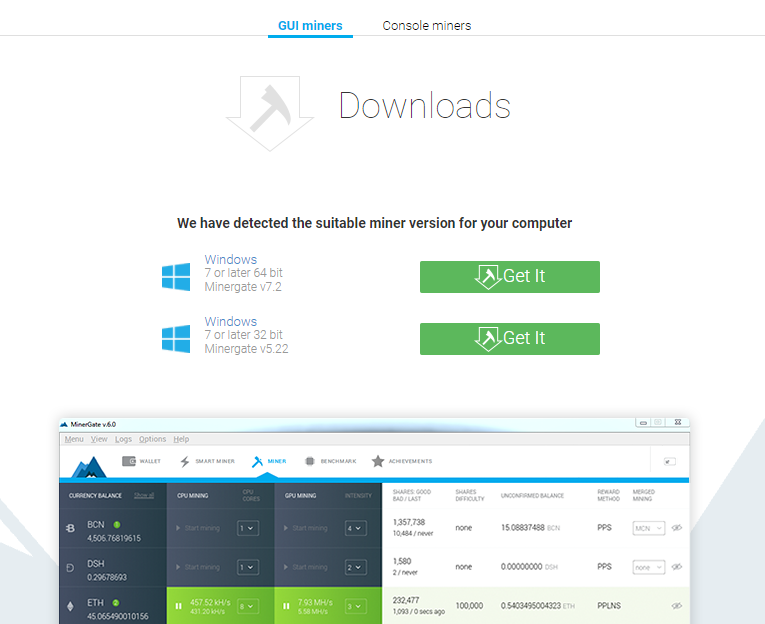This screenshot has height=624, width=765.
Task: Start BCN CPU mining
Action: 198,528
